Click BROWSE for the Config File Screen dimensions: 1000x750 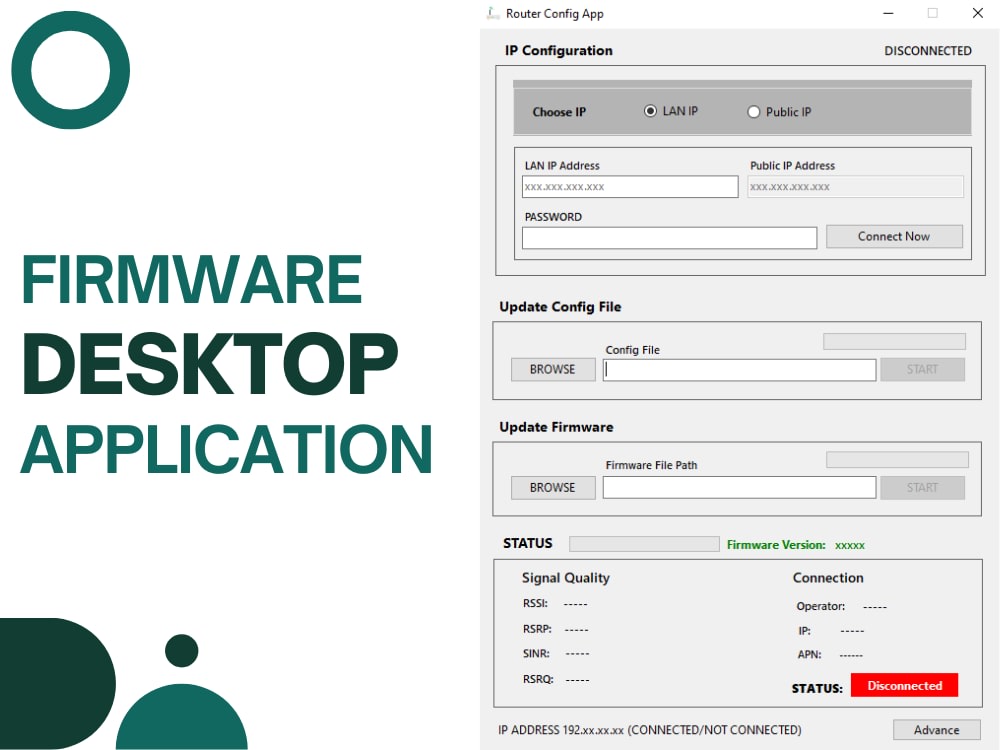[x=553, y=369]
